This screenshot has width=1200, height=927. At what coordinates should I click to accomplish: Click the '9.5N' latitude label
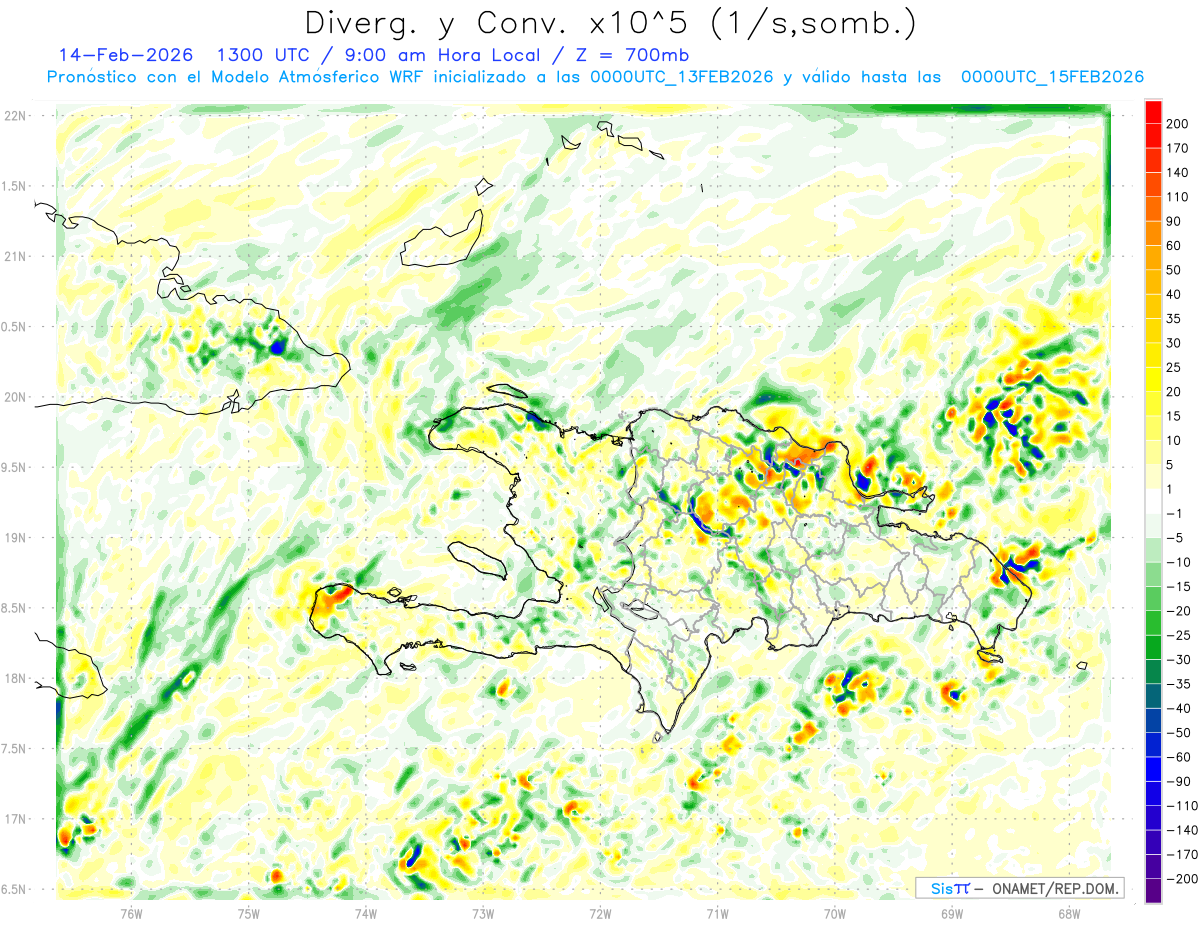click(14, 468)
